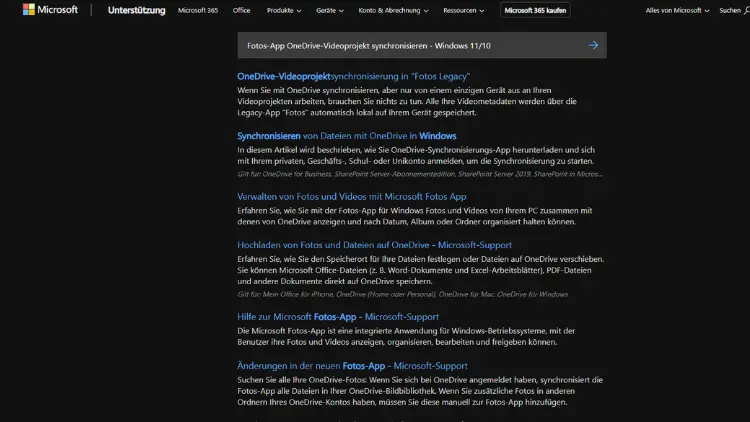
Task: Click the description starting 'Erfahren Sie, wie Sie mit der Fotos-App'
Action: 415,216
